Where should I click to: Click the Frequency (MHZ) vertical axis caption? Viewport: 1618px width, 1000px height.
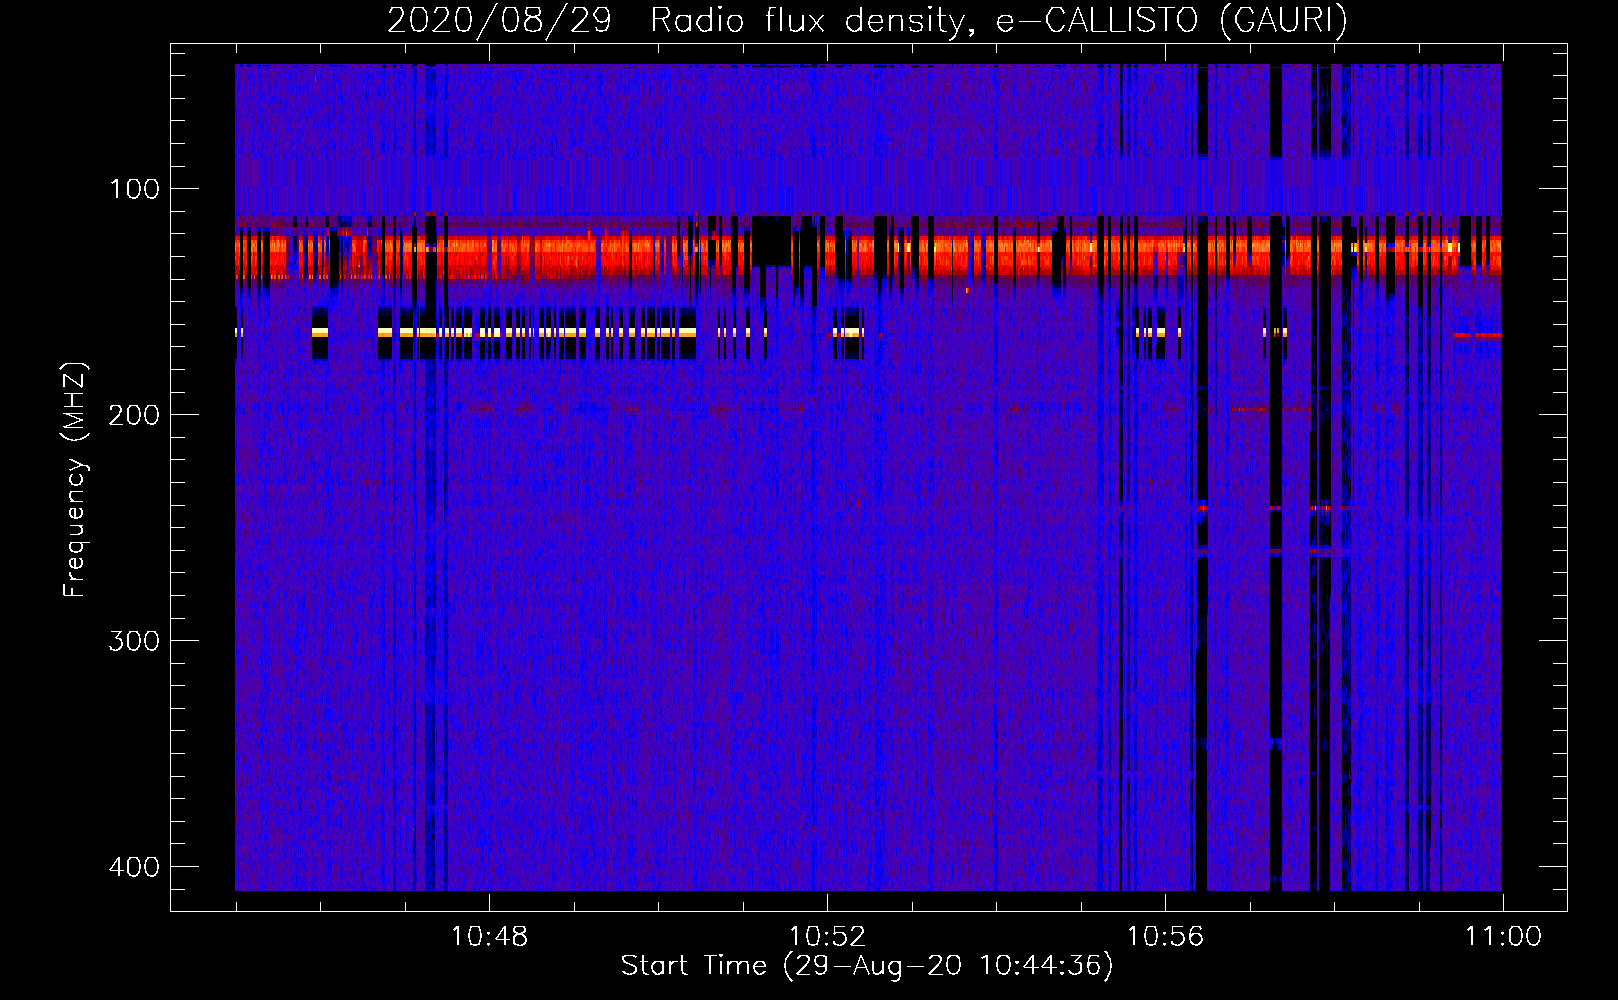[x=75, y=480]
